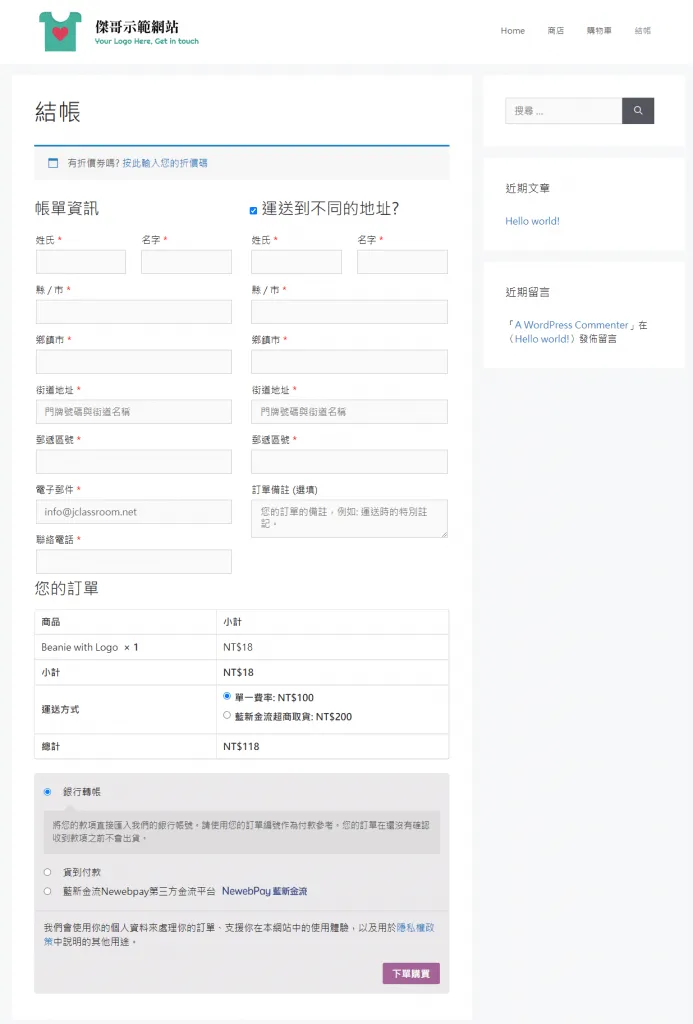Open the Home menu item
The image size is (693, 1024).
(x=513, y=31)
